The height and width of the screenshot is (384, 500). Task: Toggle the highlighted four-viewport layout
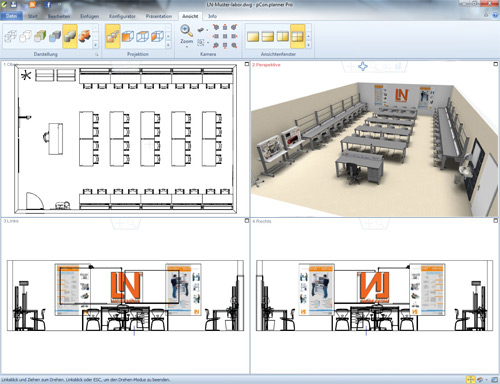coord(298,36)
